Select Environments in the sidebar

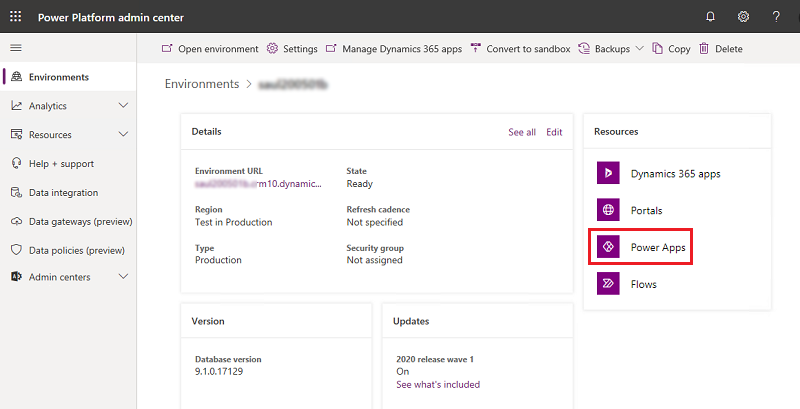pyautogui.click(x=68, y=77)
